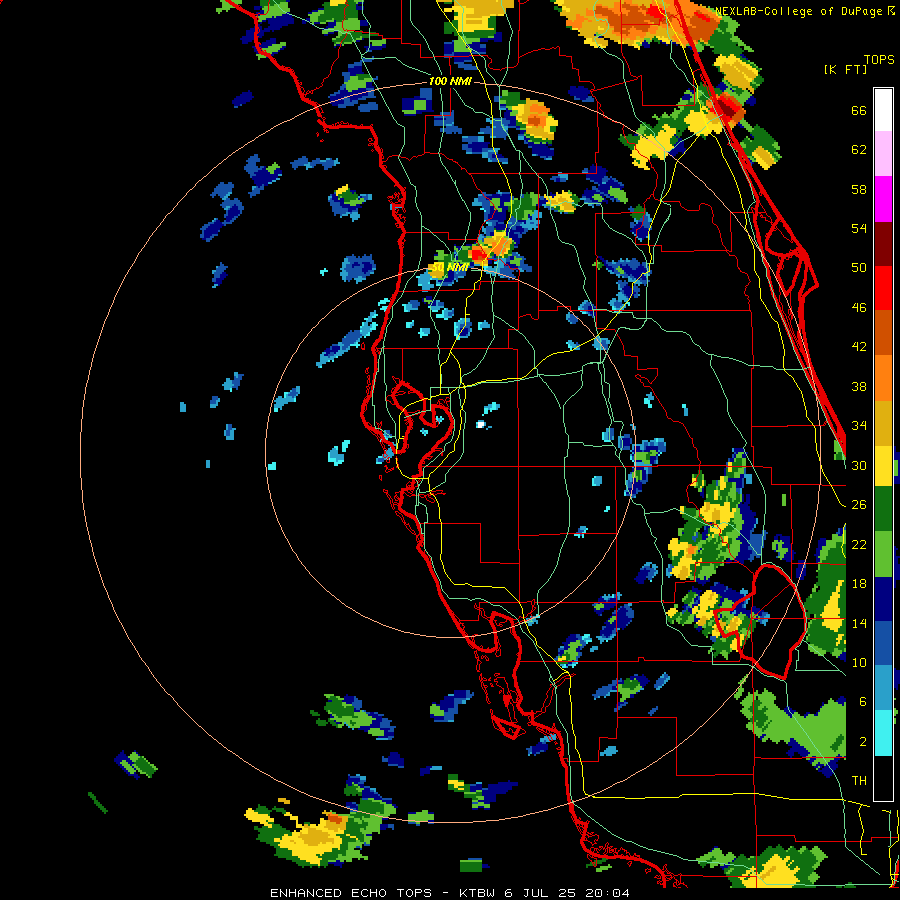Viewport: 900px width, 900px height.
Task: Click the [K FT] units label
Action: 845,69
